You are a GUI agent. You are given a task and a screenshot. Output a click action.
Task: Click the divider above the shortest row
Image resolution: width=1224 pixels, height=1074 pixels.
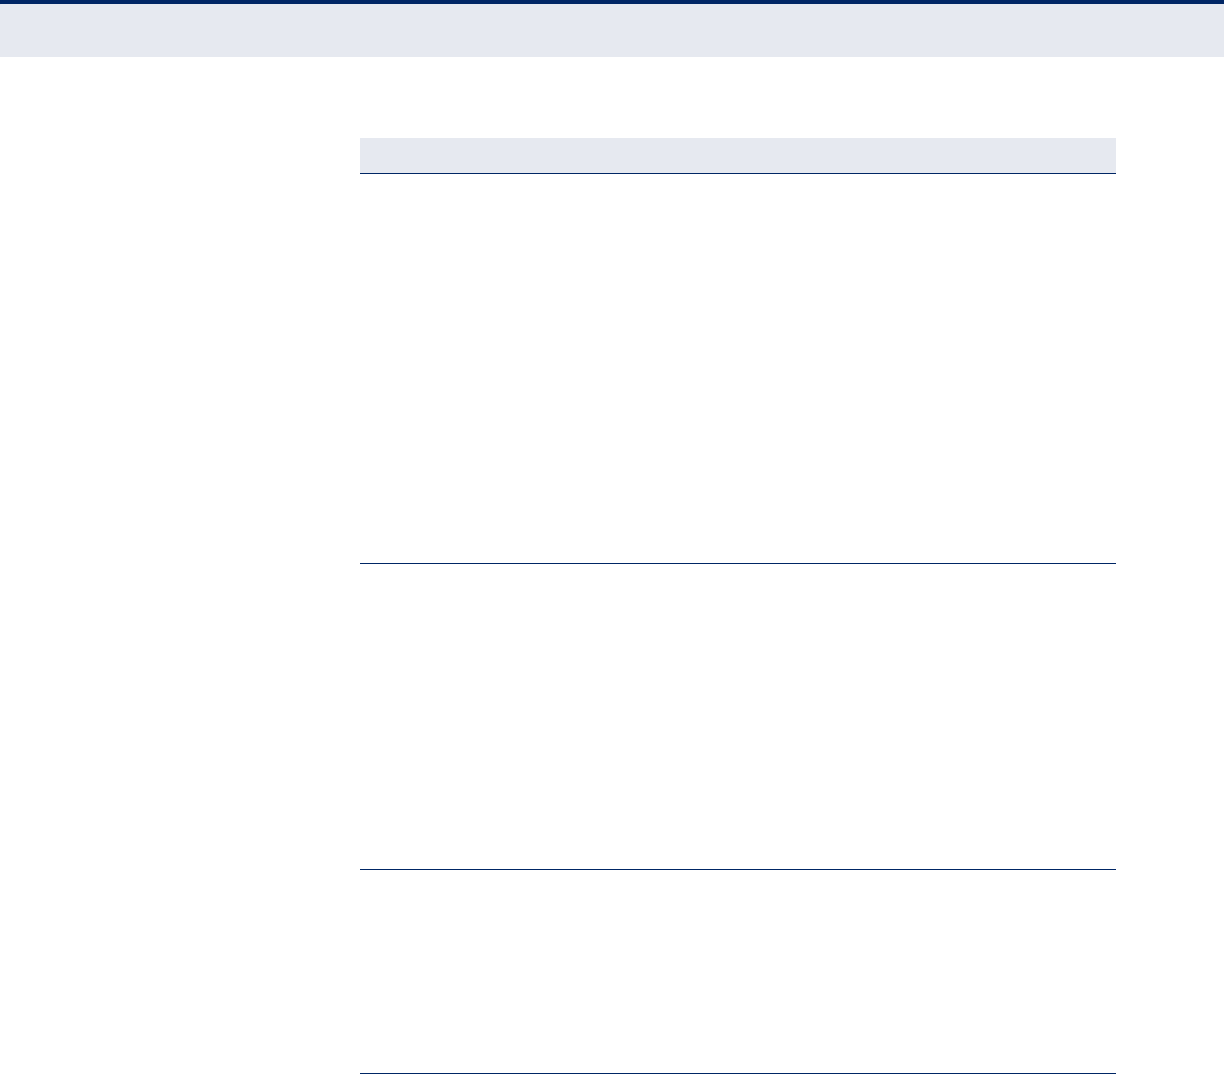click(737, 870)
